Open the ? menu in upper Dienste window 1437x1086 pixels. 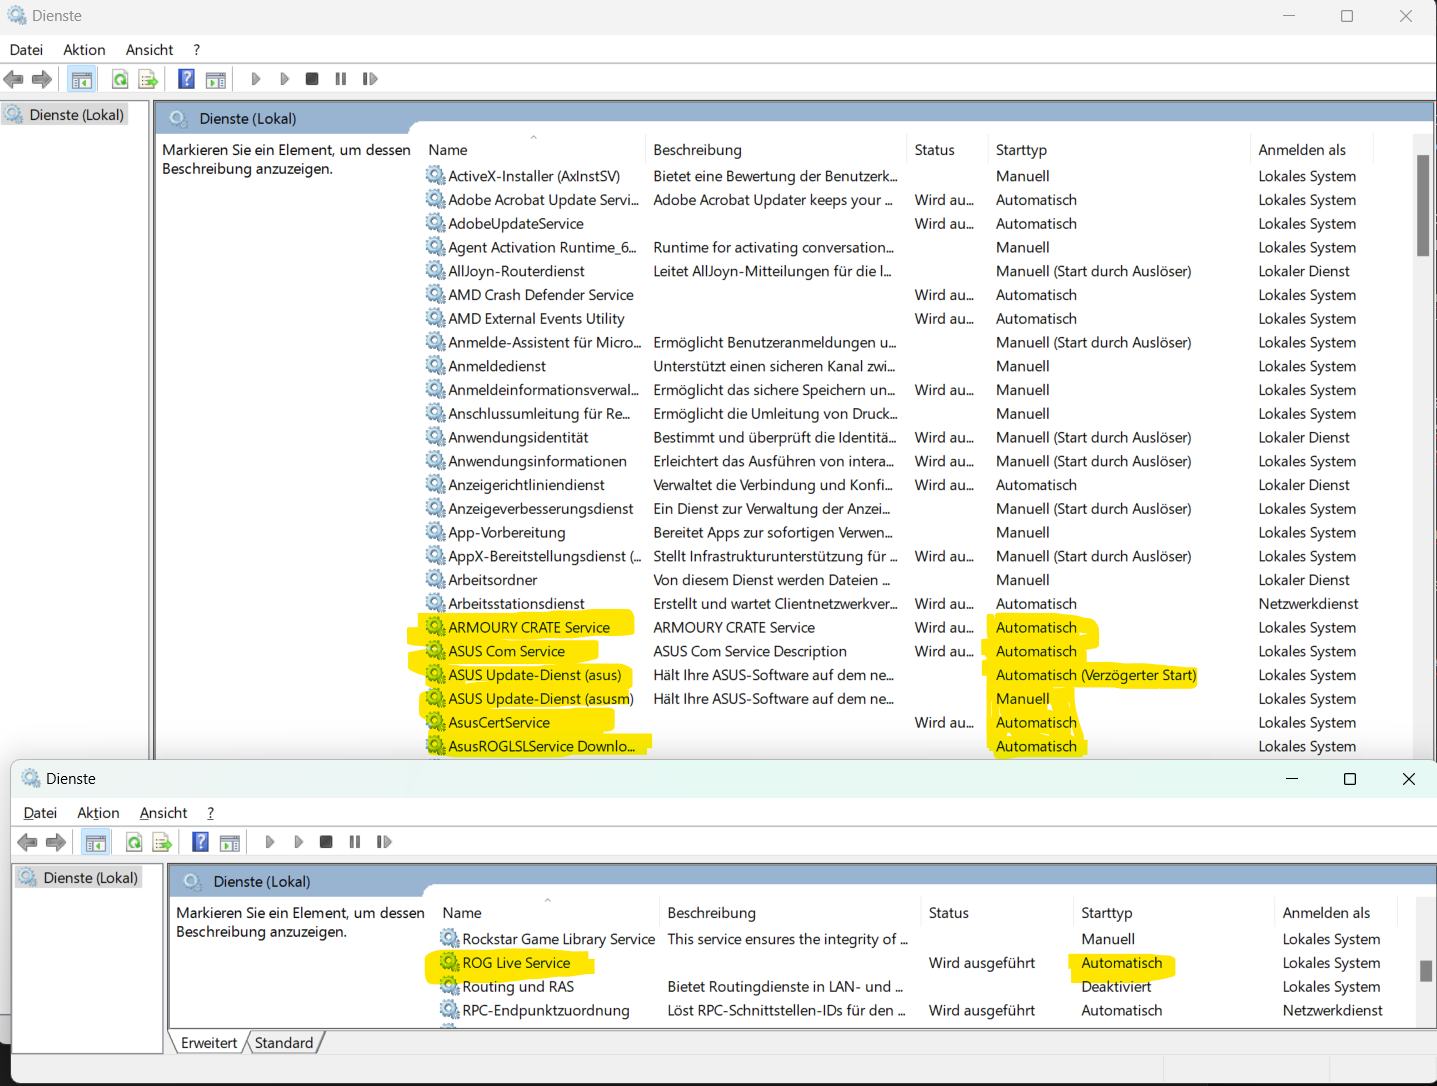coord(196,50)
